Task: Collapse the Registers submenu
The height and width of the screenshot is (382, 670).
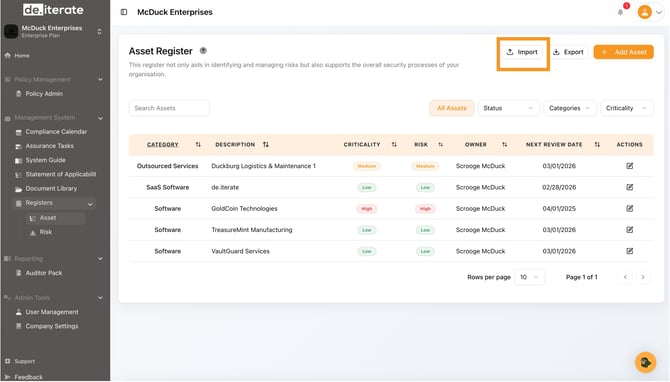Action: (90, 204)
